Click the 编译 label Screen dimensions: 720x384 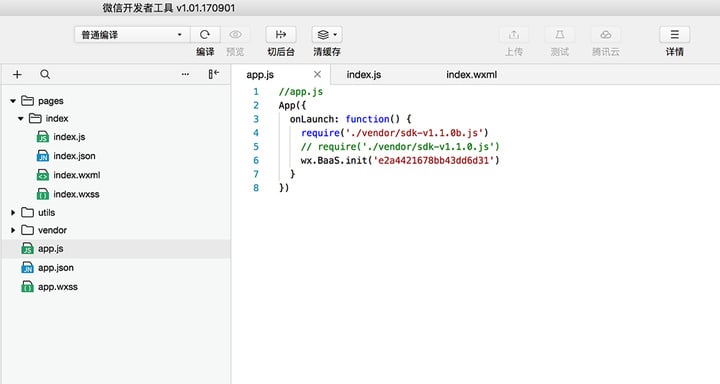click(x=205, y=52)
